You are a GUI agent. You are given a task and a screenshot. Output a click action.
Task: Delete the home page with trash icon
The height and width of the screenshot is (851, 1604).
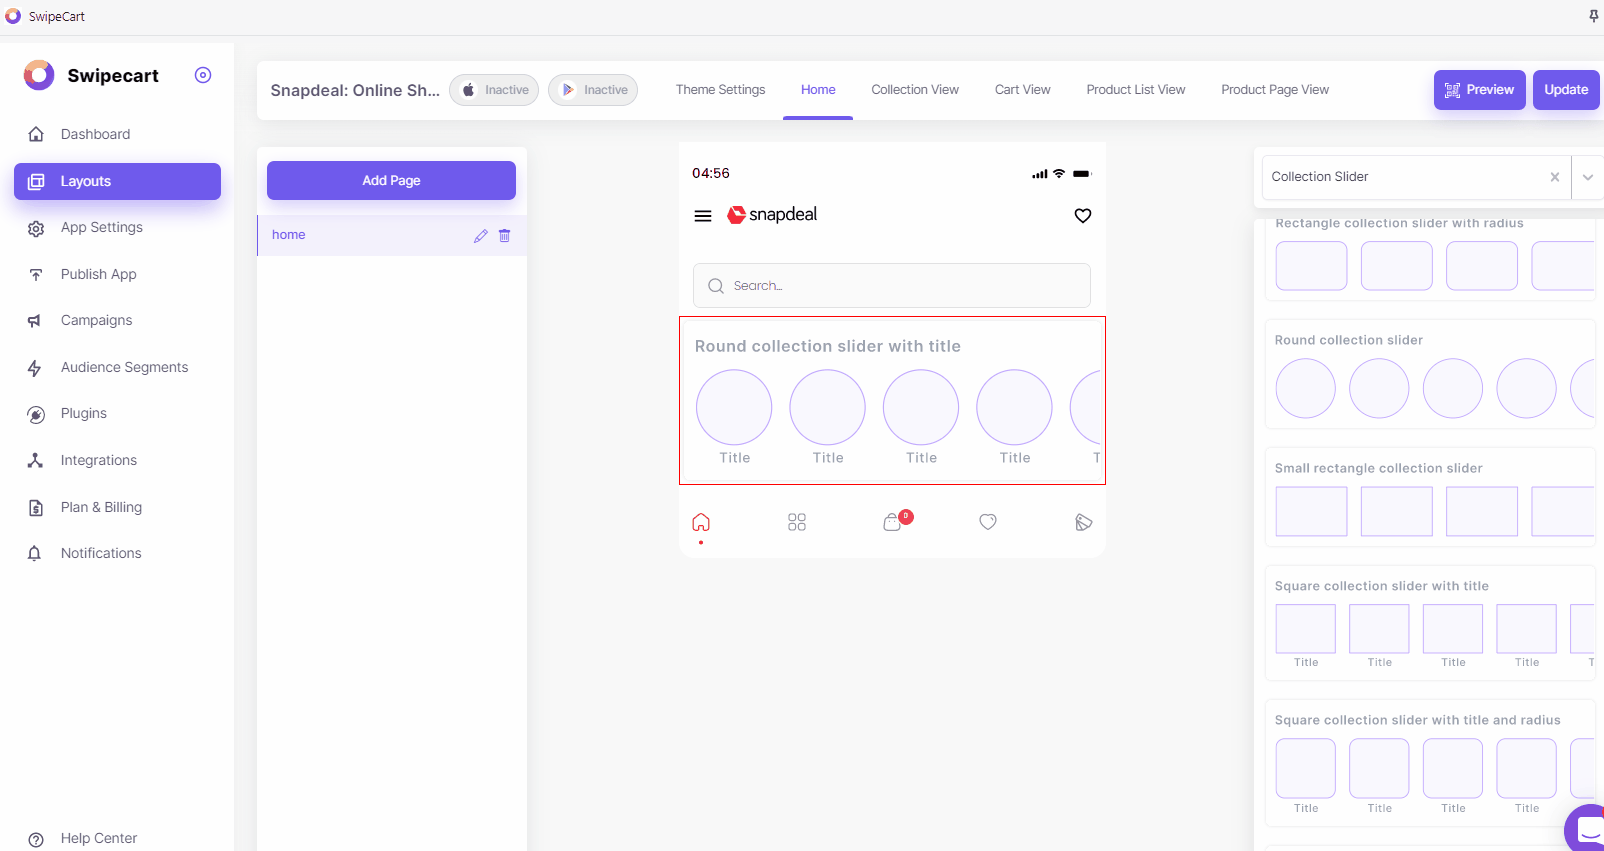505,236
